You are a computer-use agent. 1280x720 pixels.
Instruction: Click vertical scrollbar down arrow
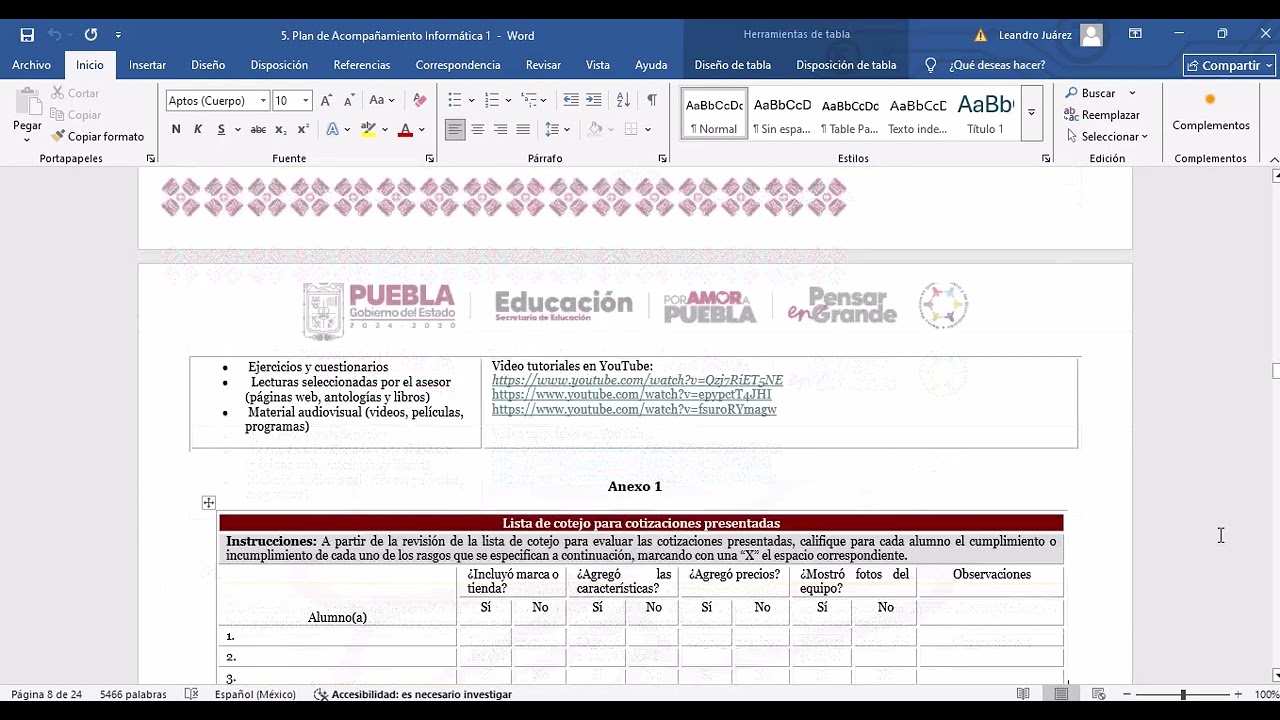point(1275,675)
